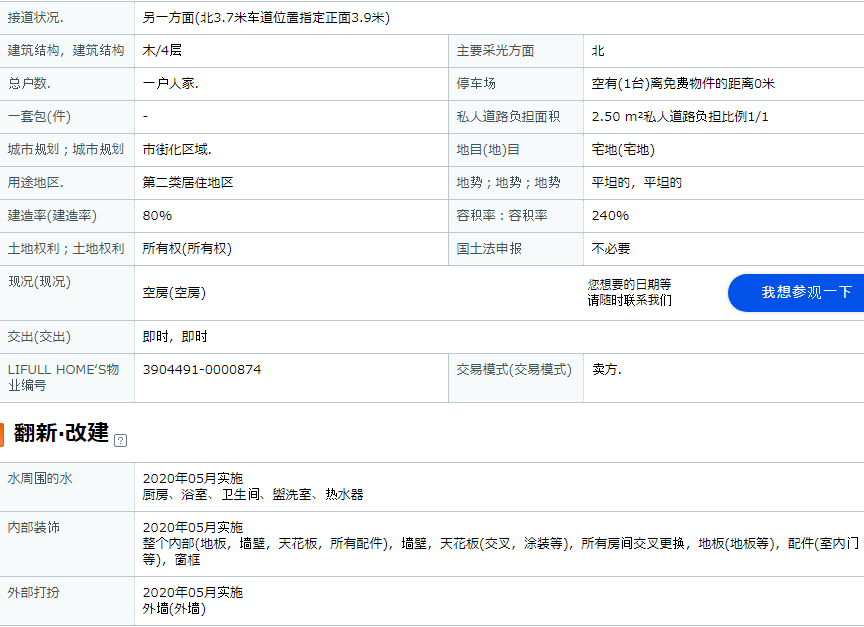Click the 外部打扮 row label
The image size is (864, 627).
coord(34,592)
